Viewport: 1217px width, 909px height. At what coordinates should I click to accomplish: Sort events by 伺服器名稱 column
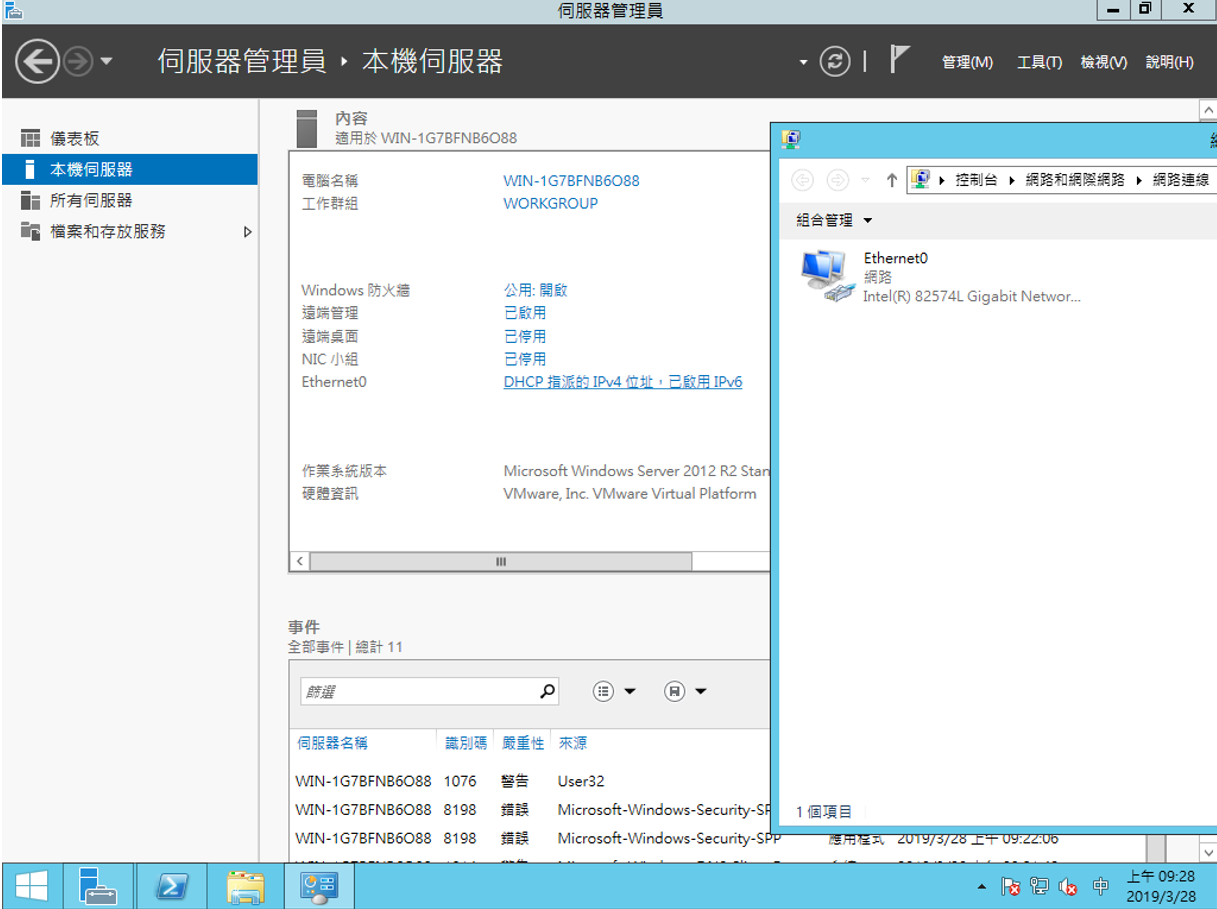[332, 743]
